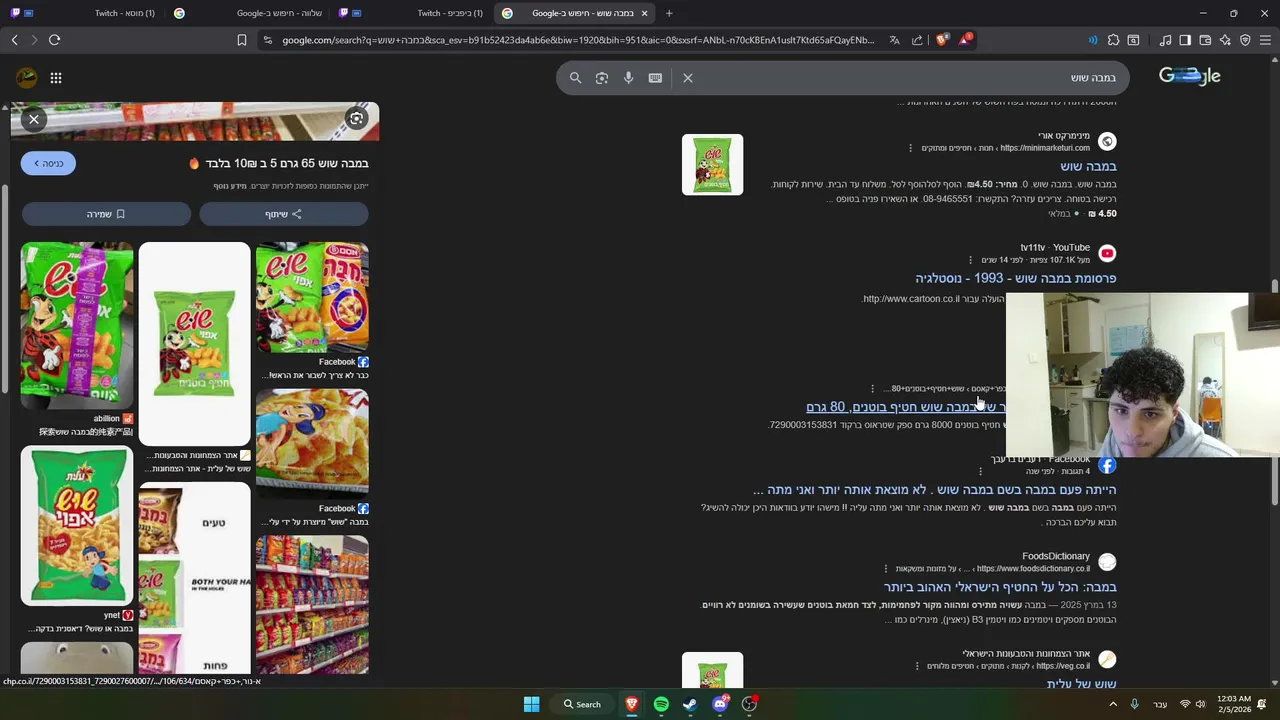Click the address bar URL
This screenshot has height=720, width=1280.
(578, 40)
